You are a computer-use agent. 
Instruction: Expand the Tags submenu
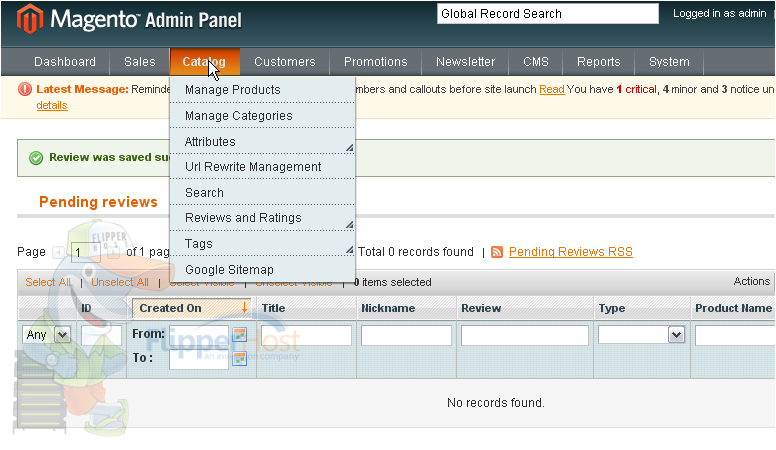[349, 250]
